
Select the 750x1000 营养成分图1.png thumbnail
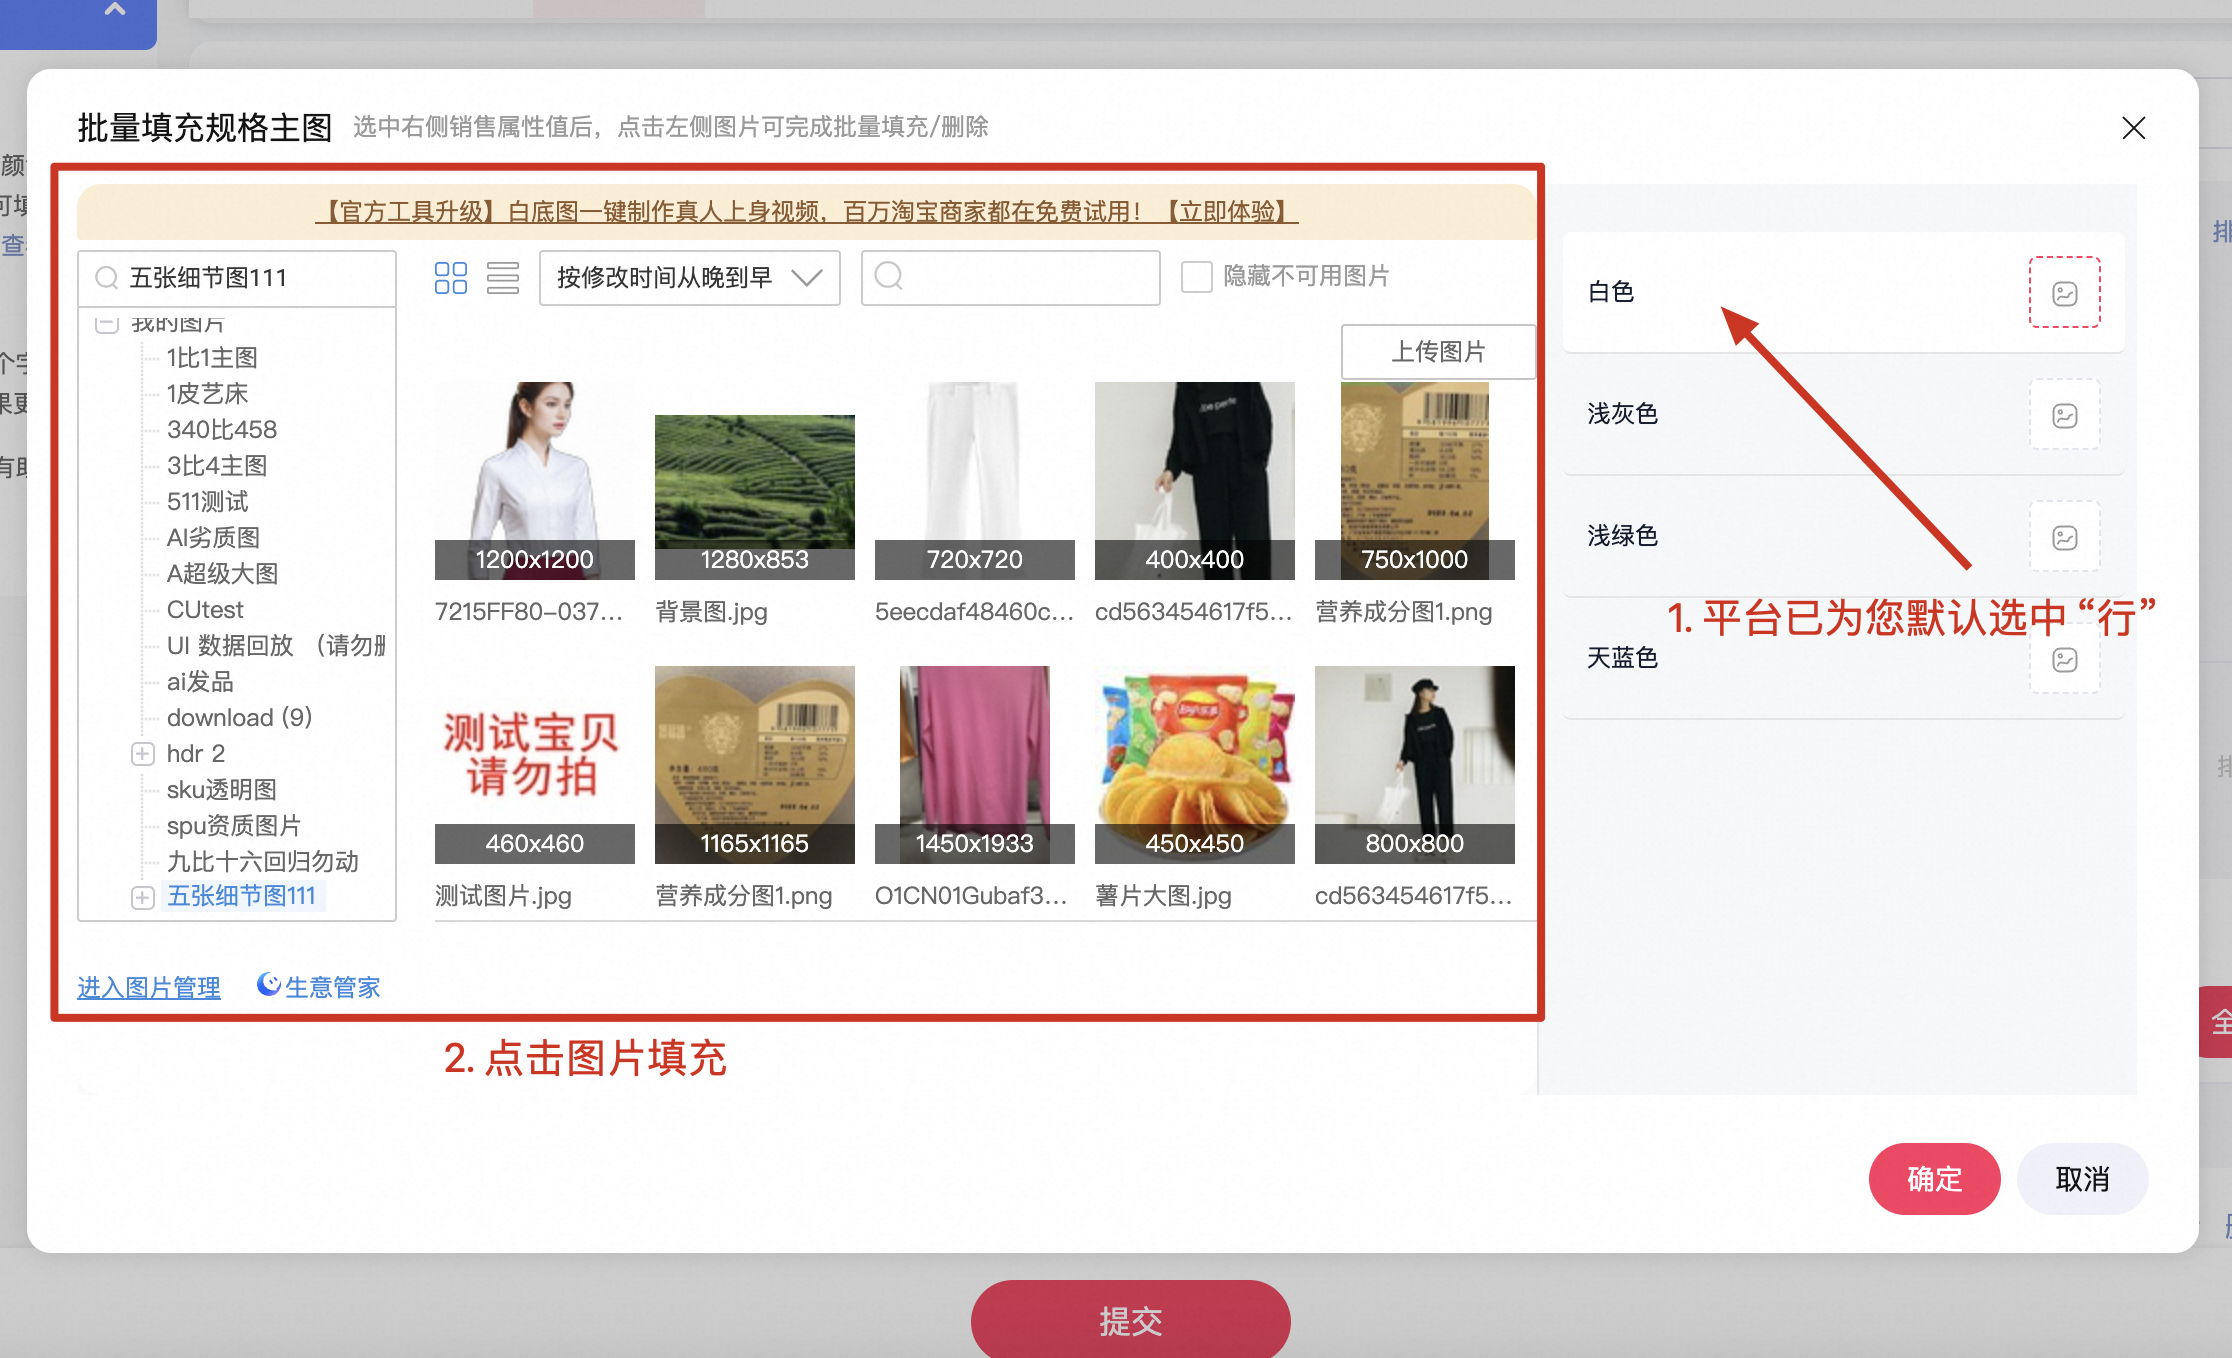1415,481
